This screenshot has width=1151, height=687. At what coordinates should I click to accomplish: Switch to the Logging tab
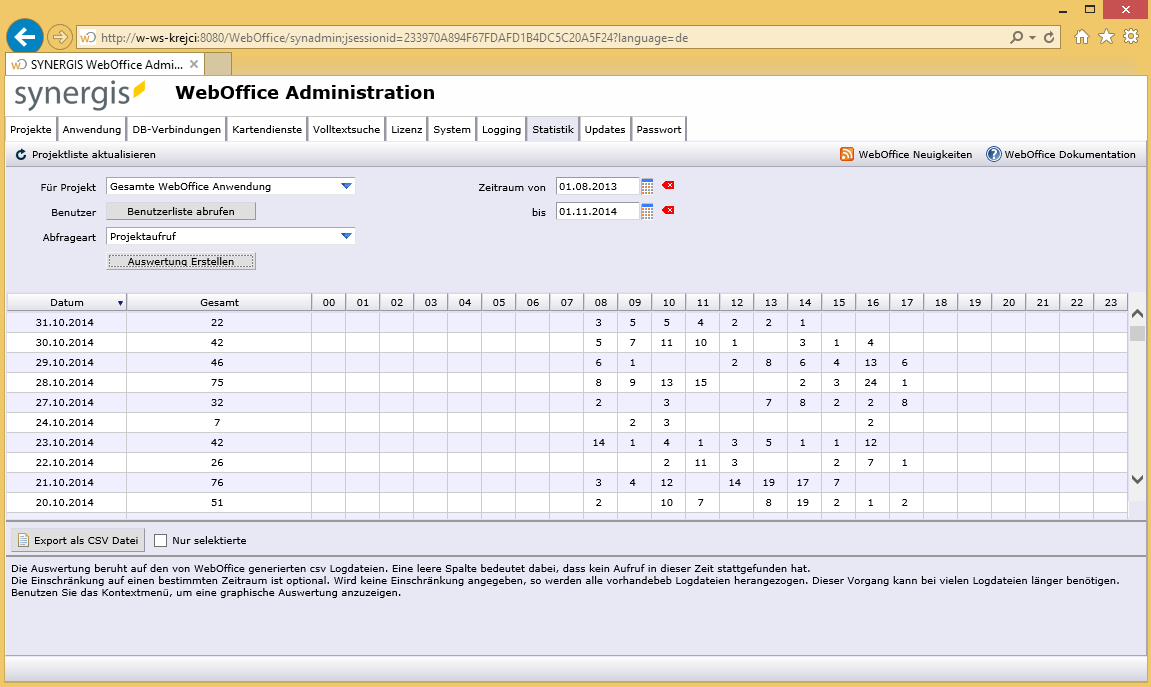coord(501,130)
